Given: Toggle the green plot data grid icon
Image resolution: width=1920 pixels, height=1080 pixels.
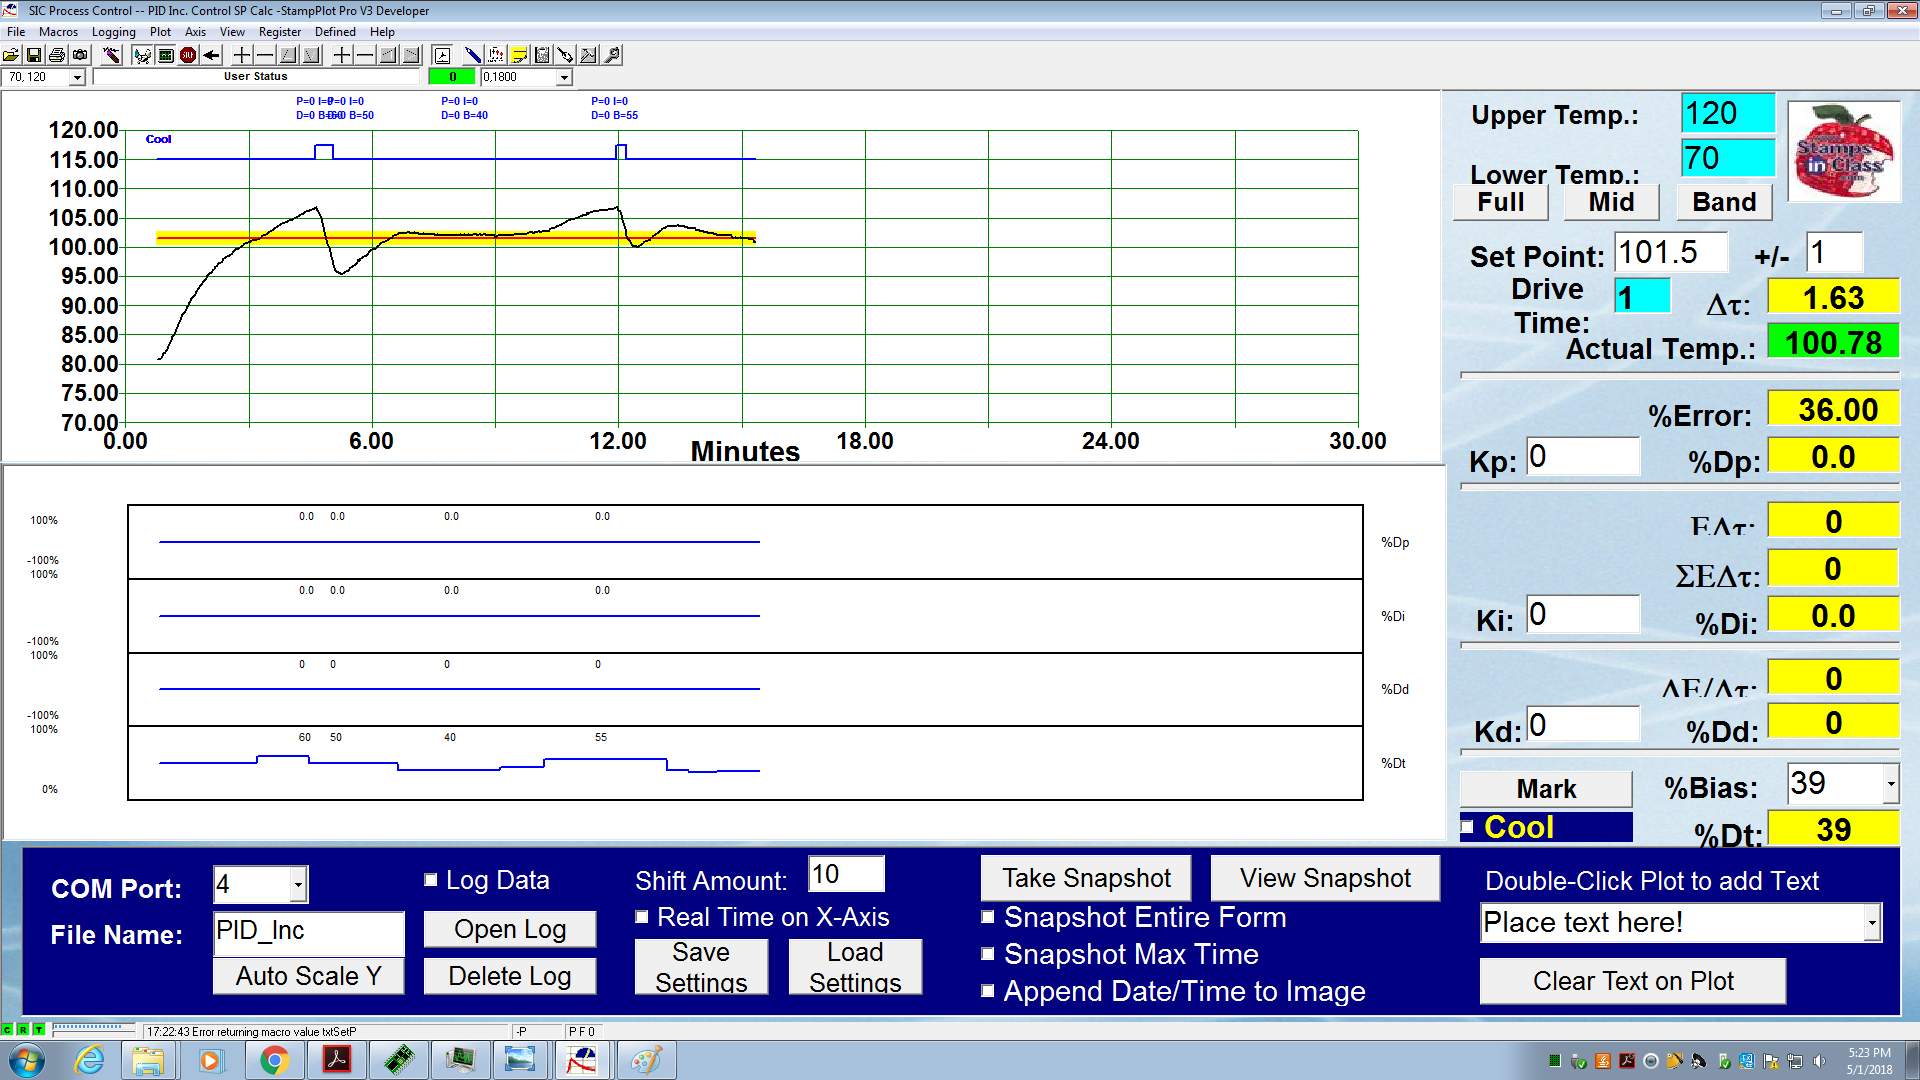Looking at the screenshot, I should pyautogui.click(x=166, y=55).
